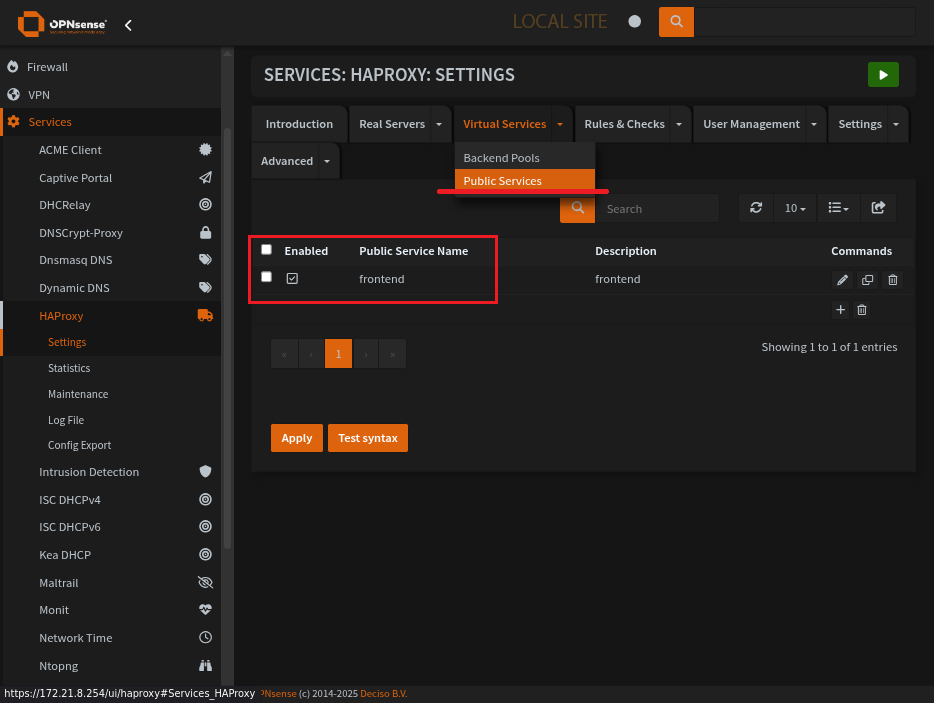The image size is (934, 703).
Task: Open the Introduction tab
Action: pos(299,125)
